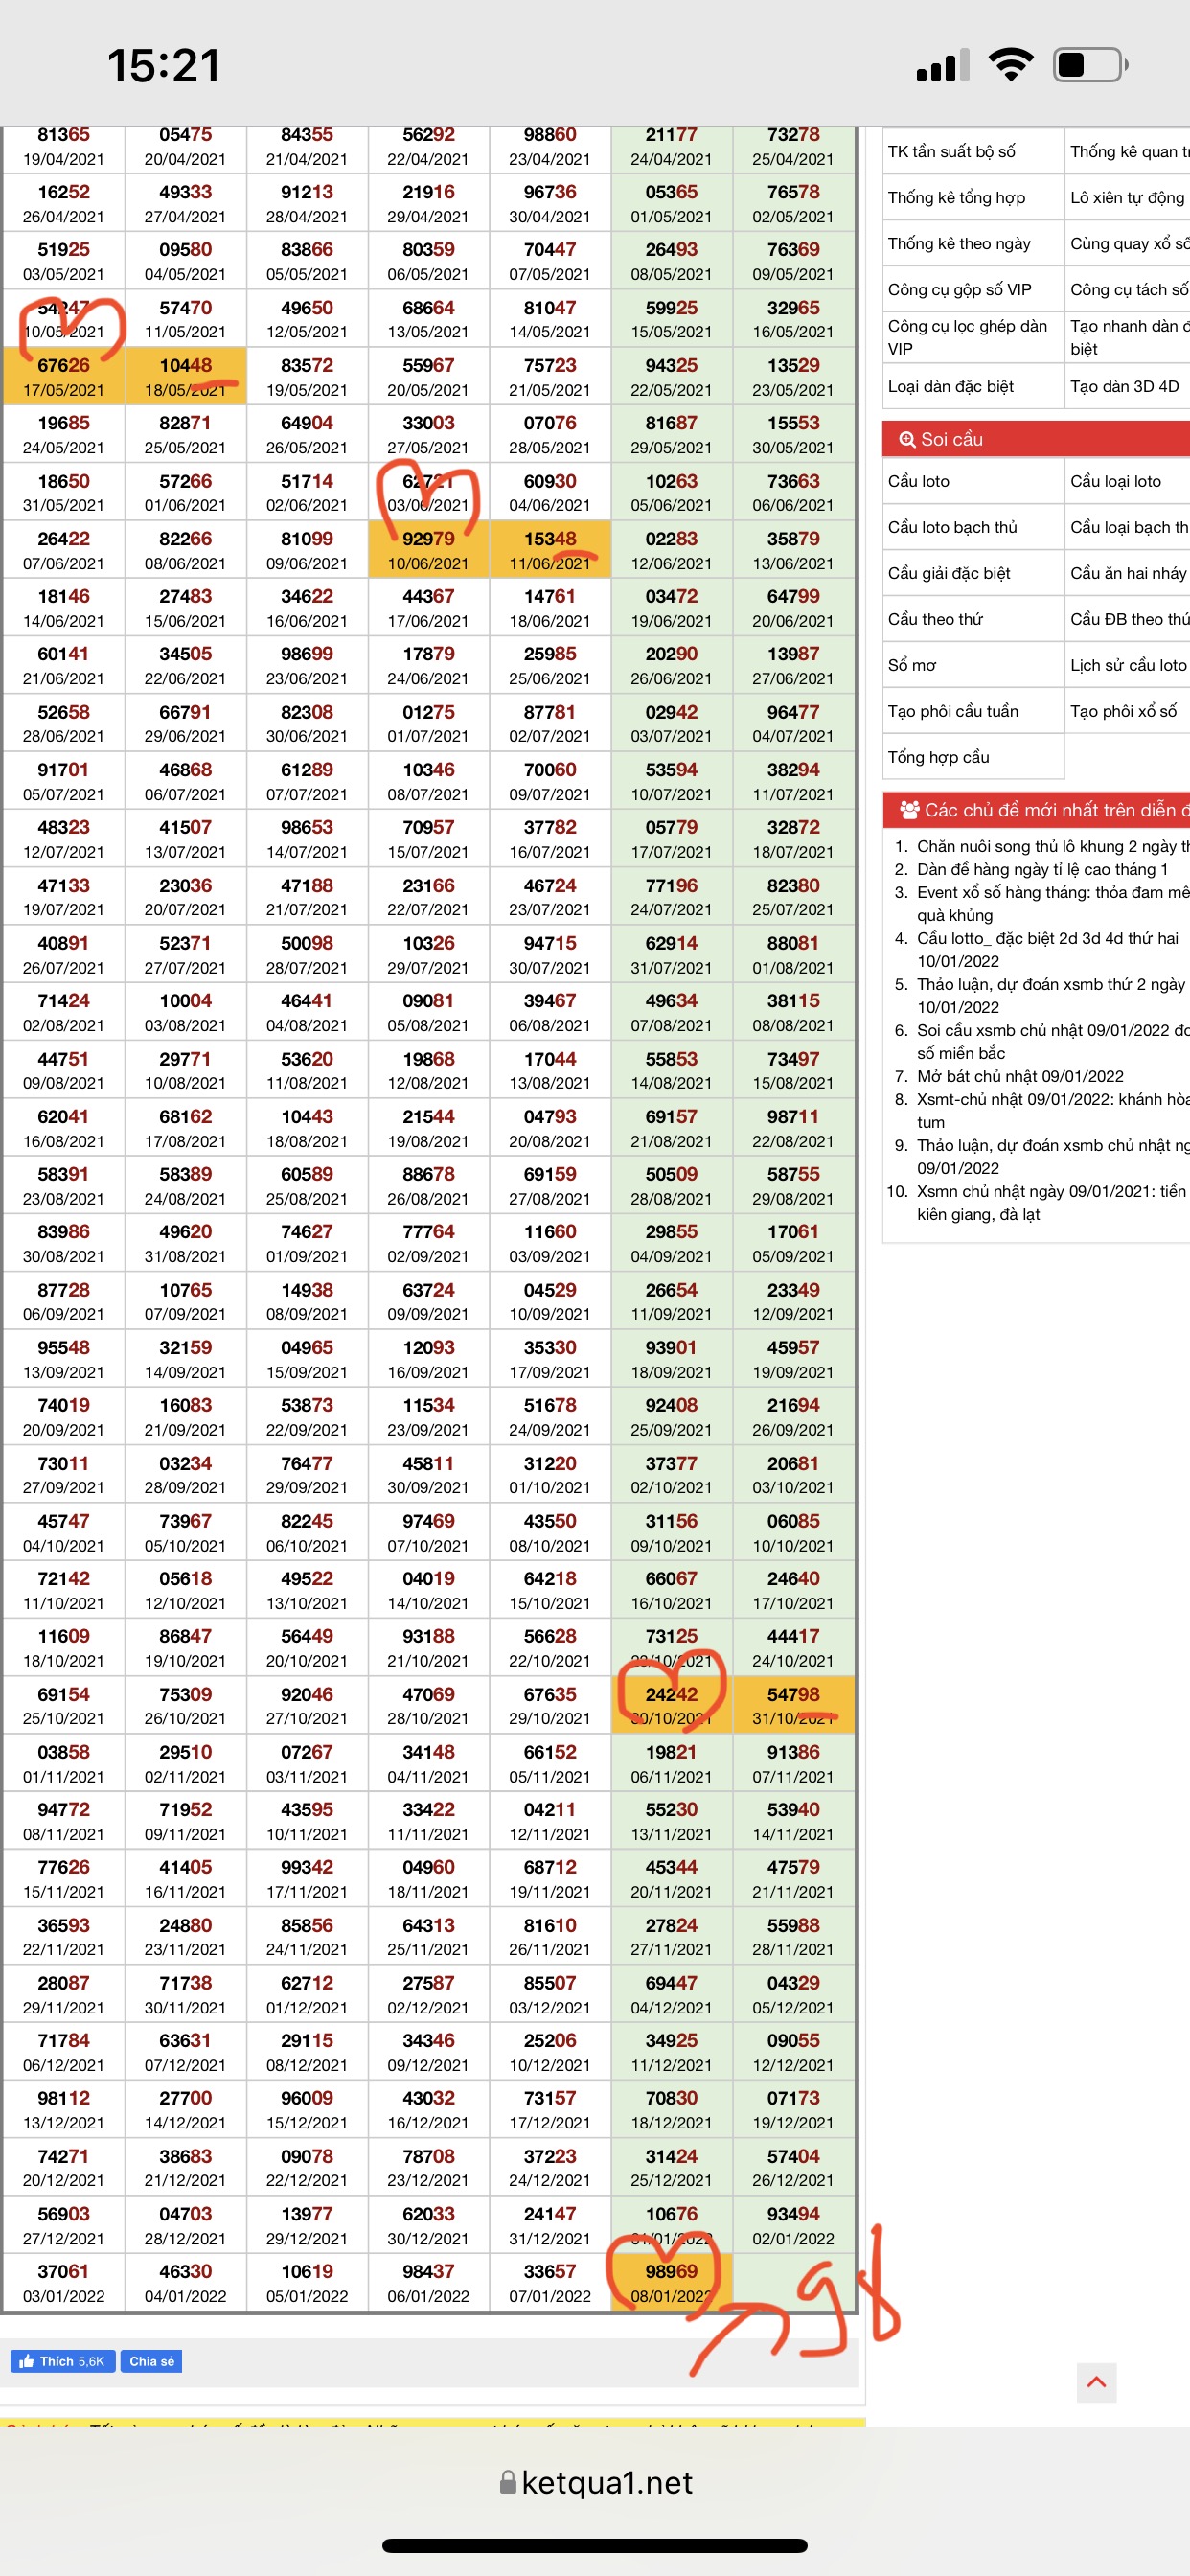Image resolution: width=1190 pixels, height=2576 pixels.
Task: Select result 17044 dated 13/08/2021
Action: tap(550, 1070)
